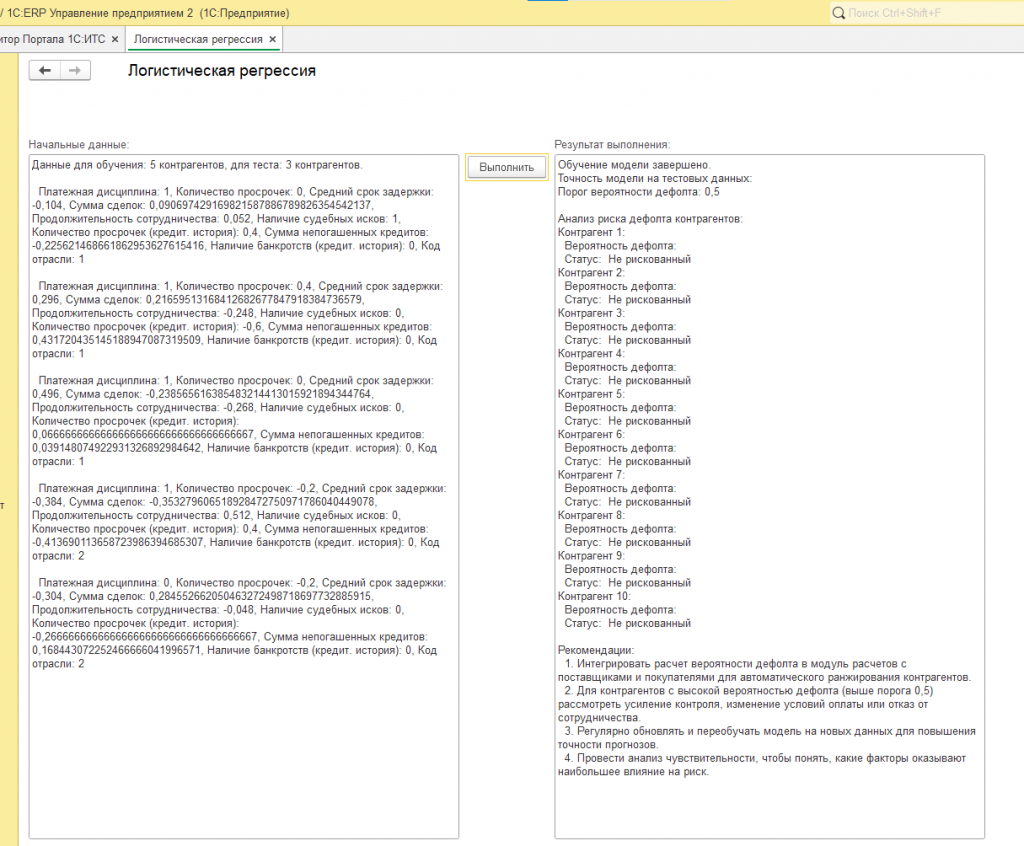This screenshot has height=846, width=1024.
Task: Click the value 0,431720435145188947087319509
Action: pos(116,340)
